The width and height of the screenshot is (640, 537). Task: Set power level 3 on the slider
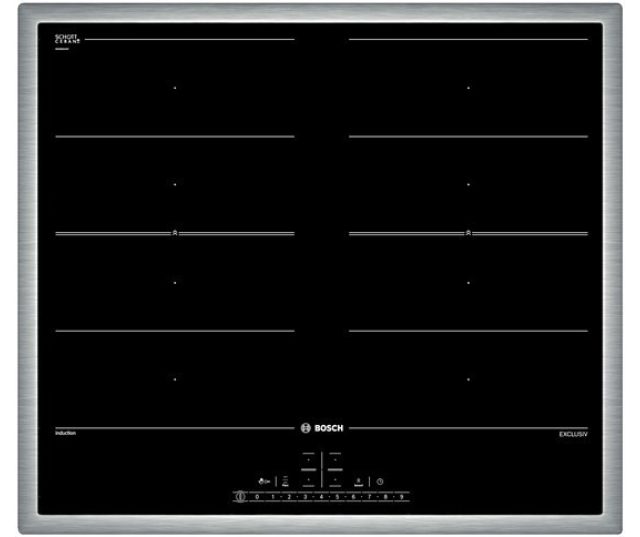(305, 497)
